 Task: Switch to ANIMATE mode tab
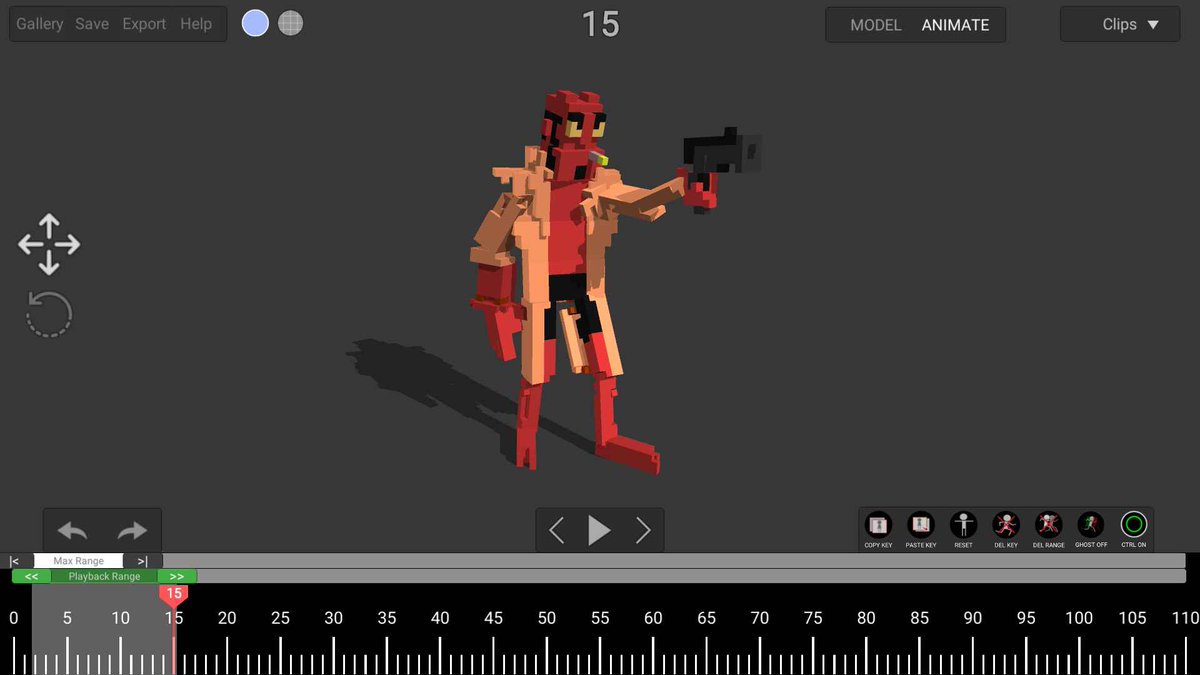pos(955,25)
